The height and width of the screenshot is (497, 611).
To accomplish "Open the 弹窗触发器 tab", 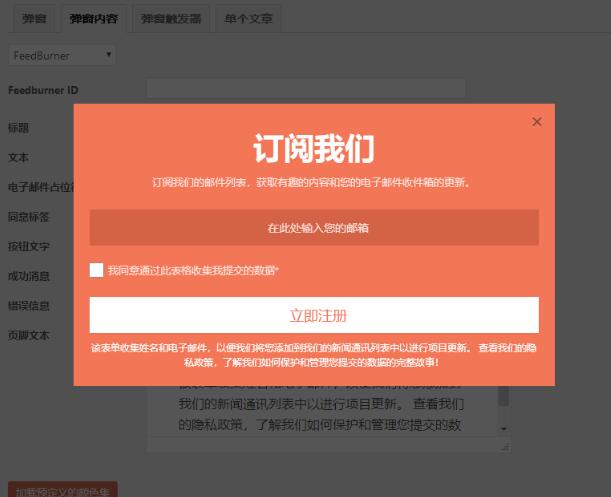I will (171, 19).
